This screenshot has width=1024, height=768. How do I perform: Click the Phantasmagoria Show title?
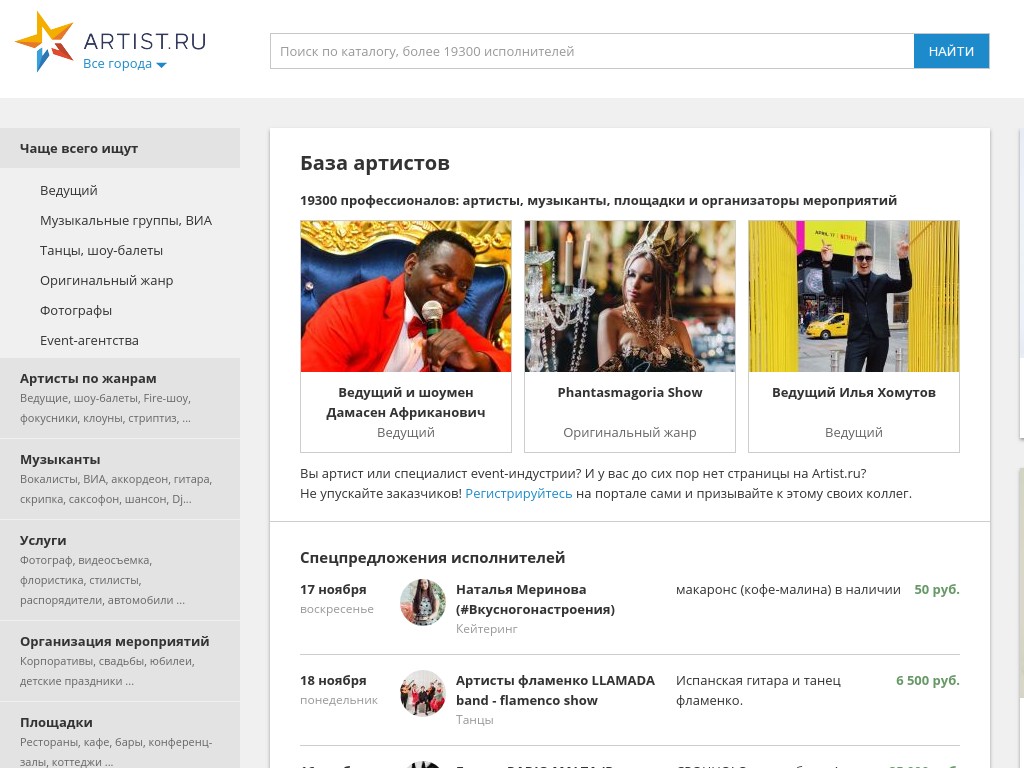(x=630, y=392)
